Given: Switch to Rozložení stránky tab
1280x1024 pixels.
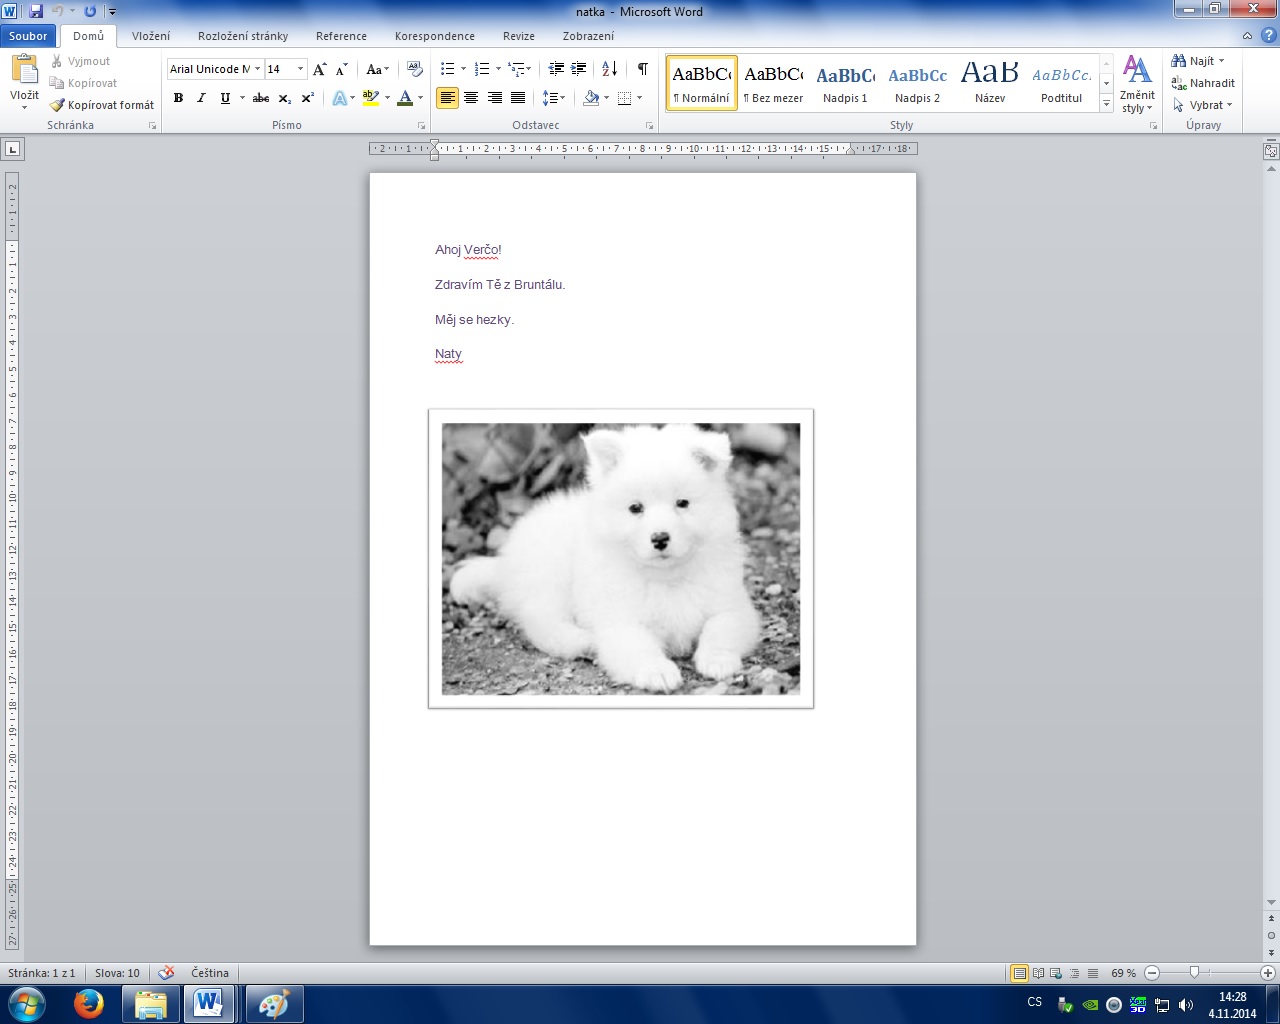Looking at the screenshot, I should coord(243,36).
